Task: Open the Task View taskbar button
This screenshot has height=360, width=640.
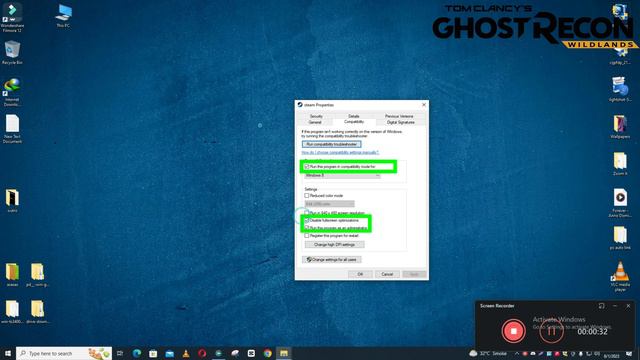Action: pyautogui.click(x=120, y=353)
